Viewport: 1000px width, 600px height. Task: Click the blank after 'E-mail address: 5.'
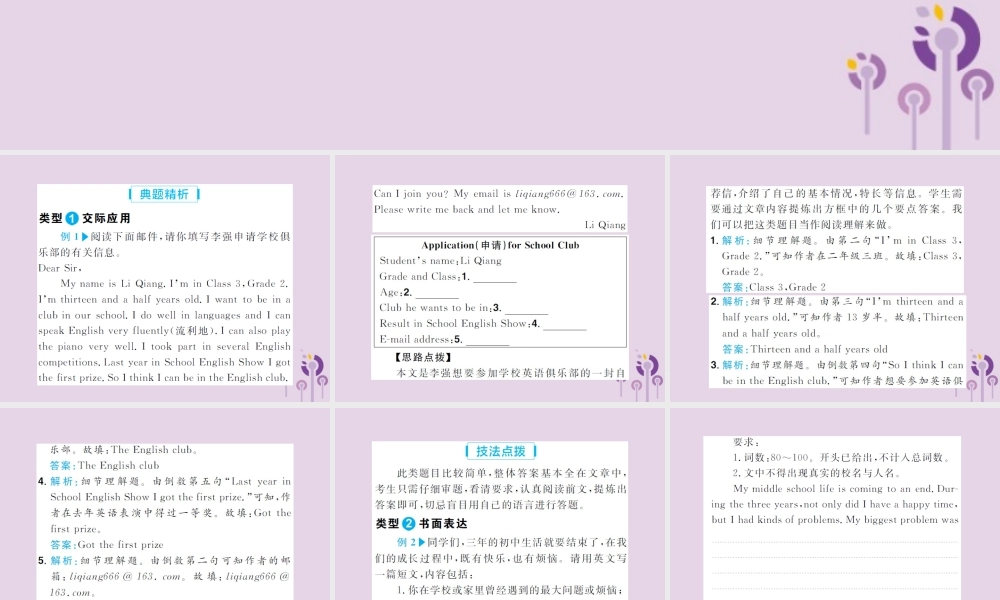click(487, 340)
